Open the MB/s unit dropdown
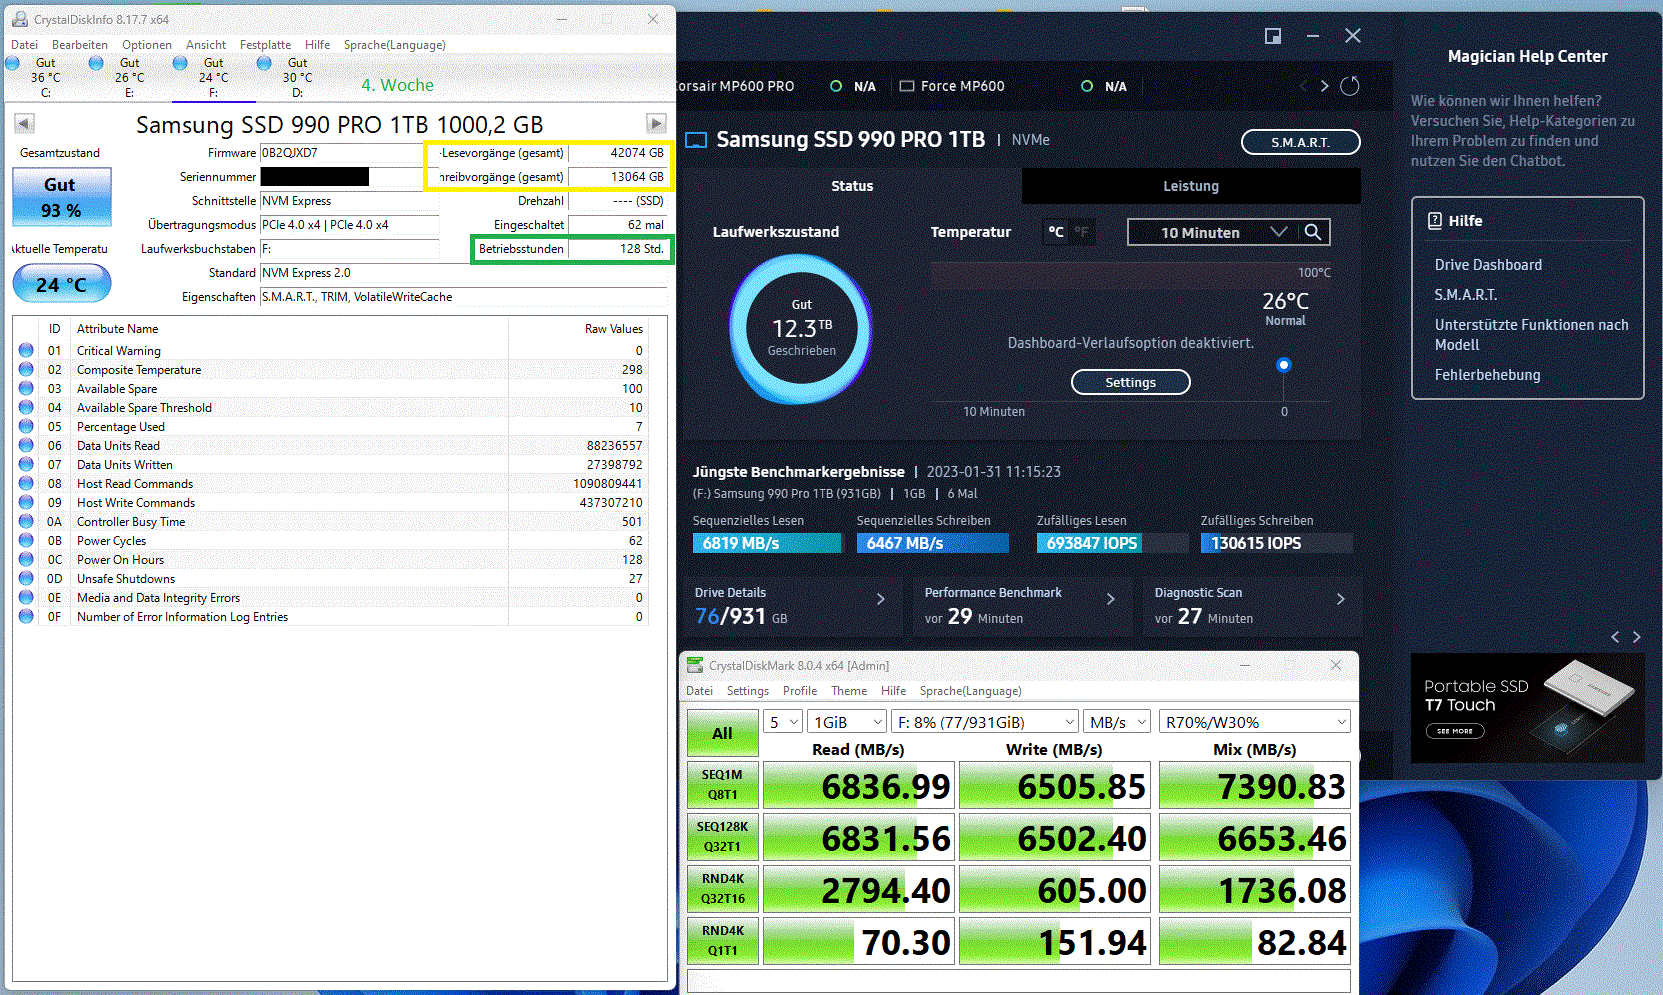This screenshot has width=1663, height=995. point(1117,722)
